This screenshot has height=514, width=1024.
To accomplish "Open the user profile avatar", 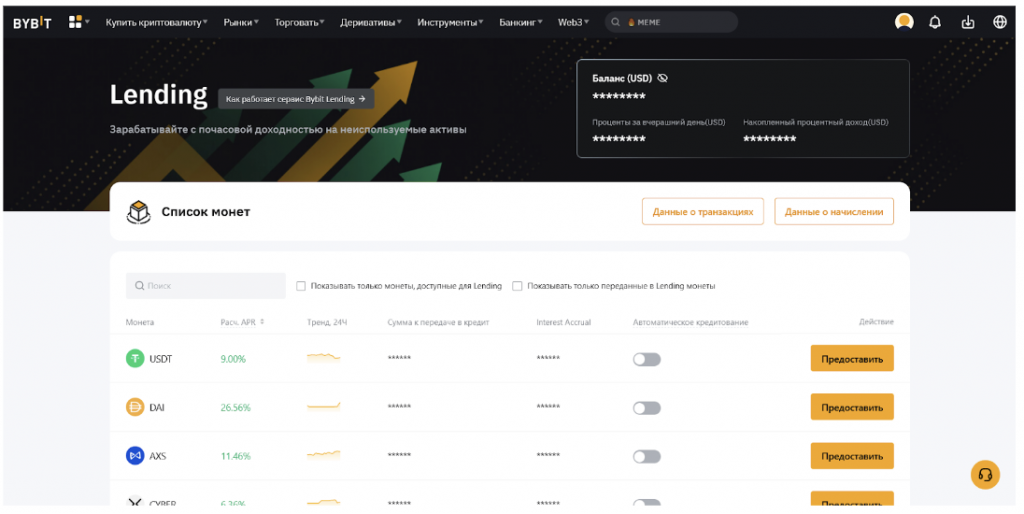I will pos(904,22).
